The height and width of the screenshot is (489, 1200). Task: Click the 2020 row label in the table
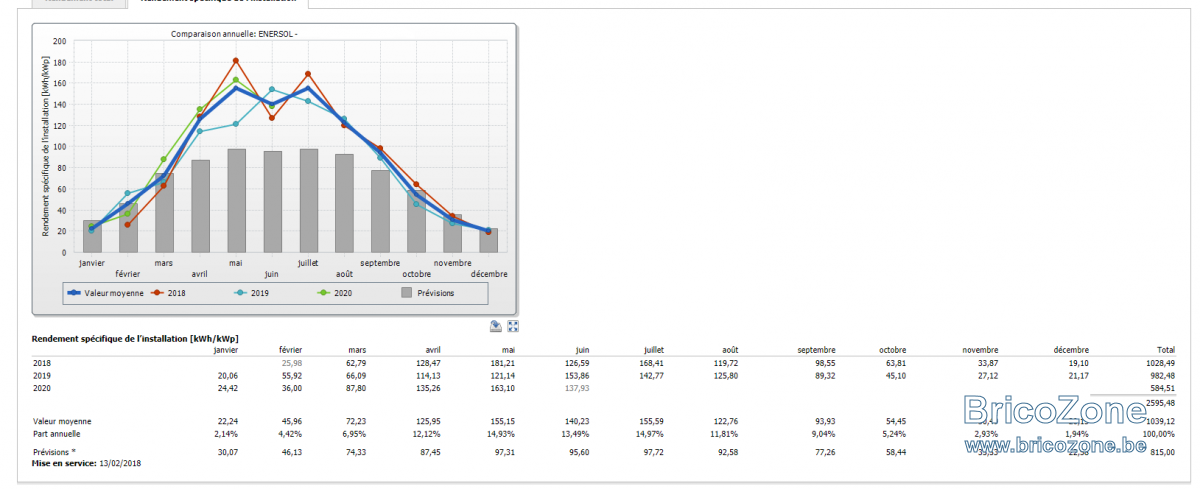[41, 386]
